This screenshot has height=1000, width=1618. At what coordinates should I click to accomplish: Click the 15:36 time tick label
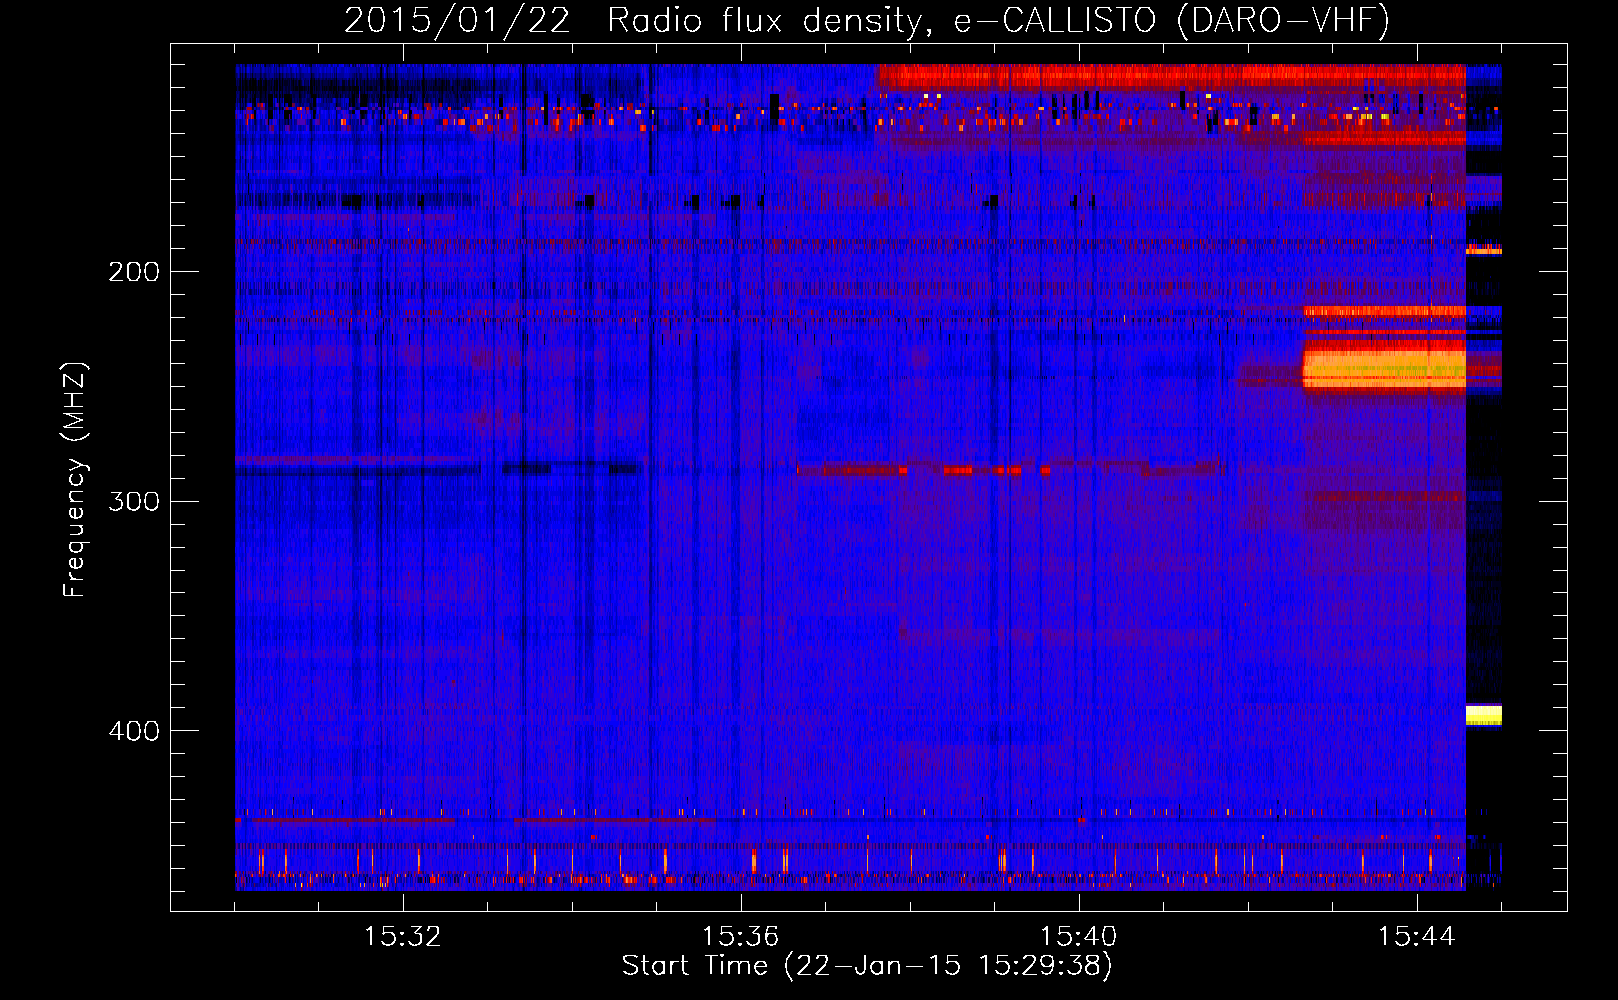pos(741,937)
